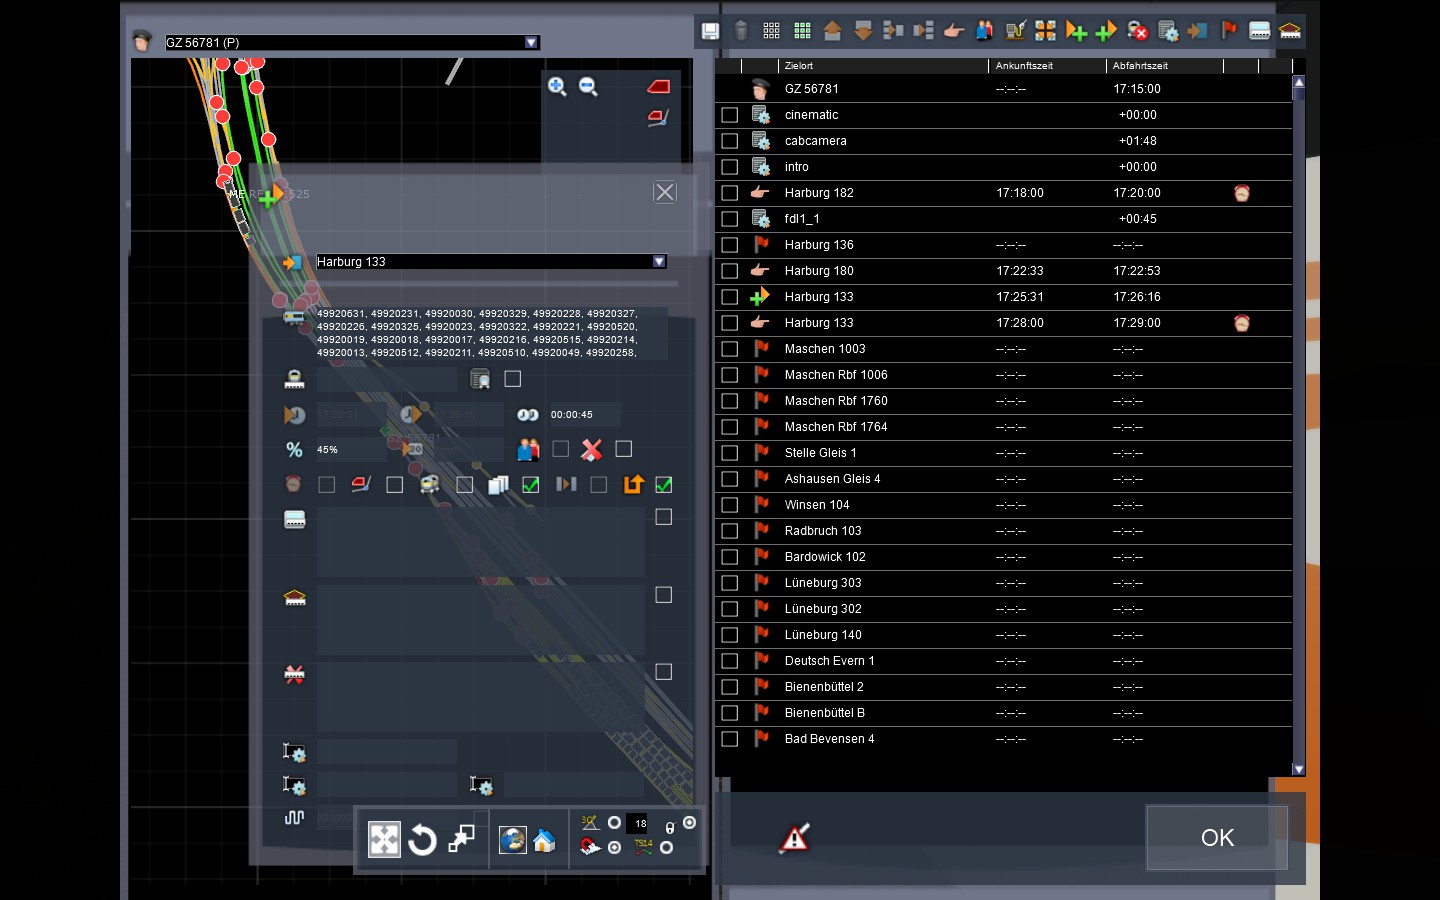
Task: Click the trash bin delete icon
Action: click(x=741, y=31)
